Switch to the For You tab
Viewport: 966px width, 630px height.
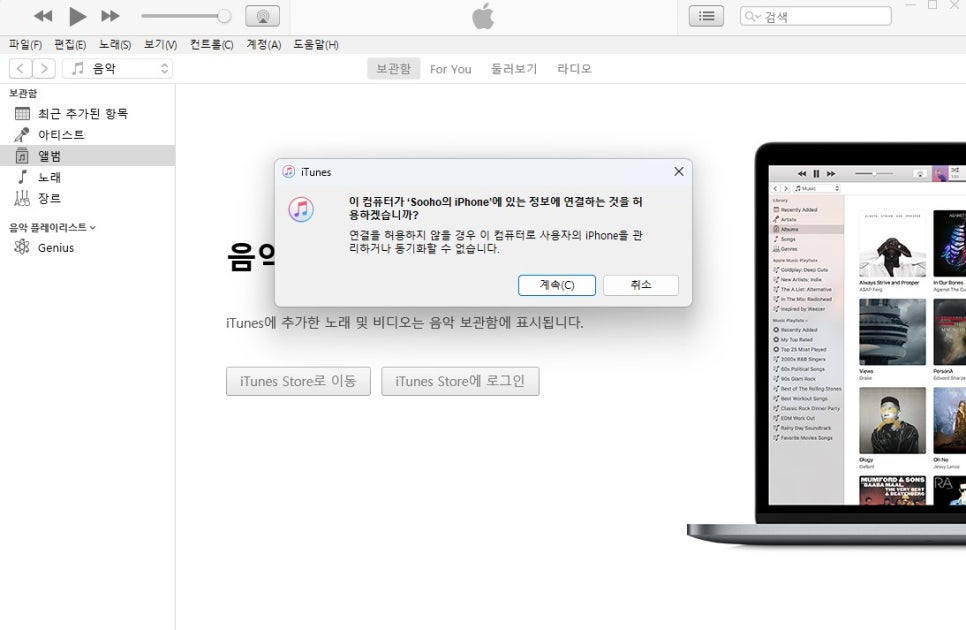click(450, 69)
